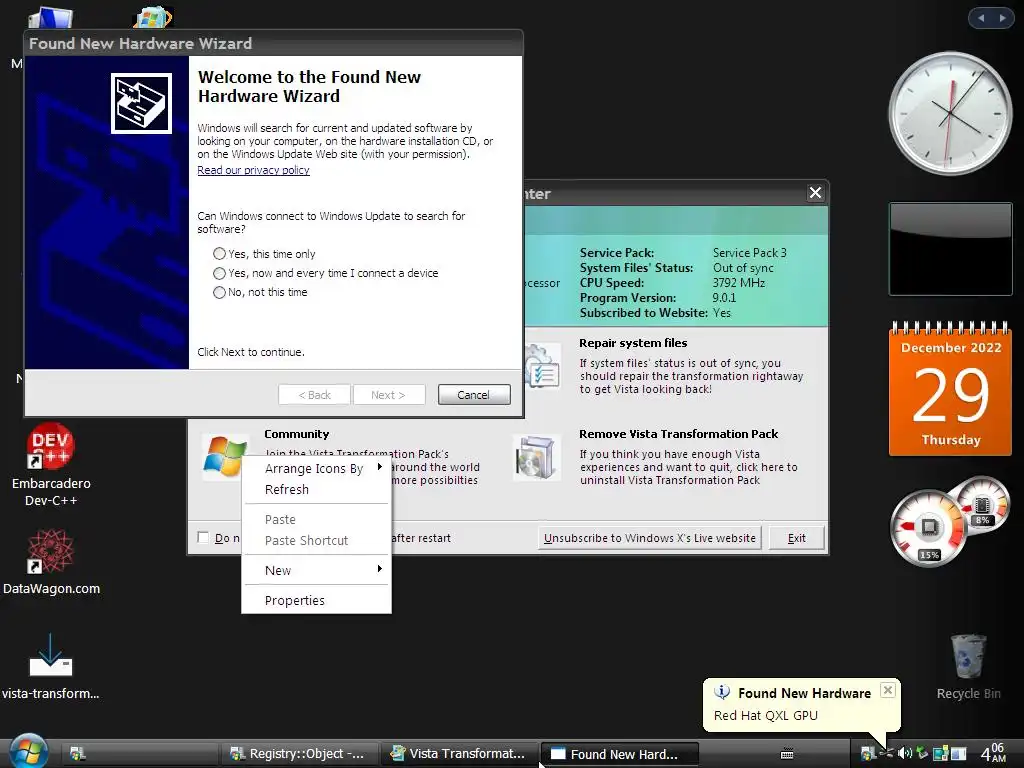
Task: Click the Repair system files heading
Action: (633, 343)
